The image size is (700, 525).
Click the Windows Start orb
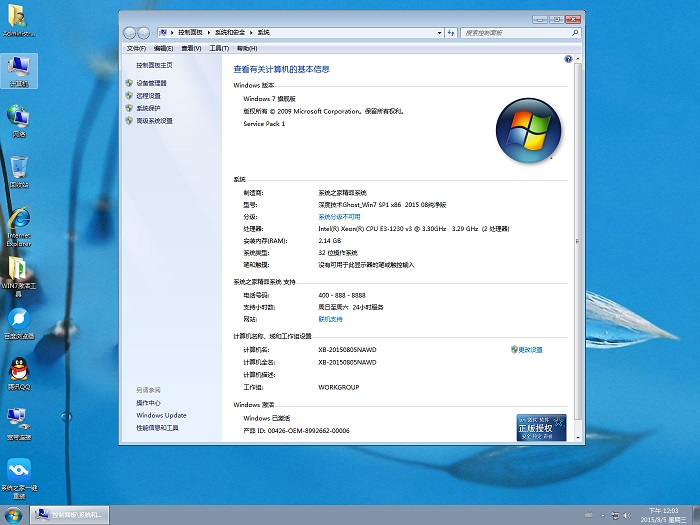(13, 514)
